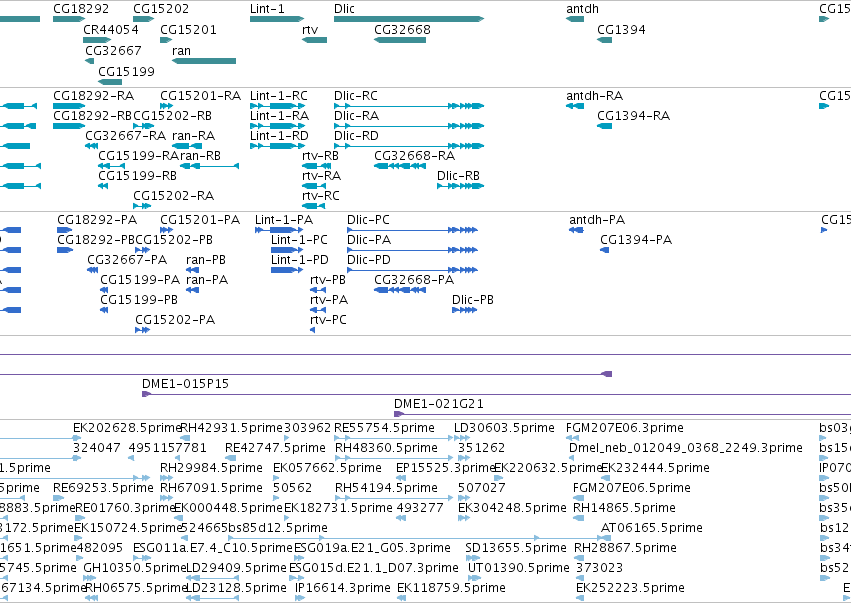Click the CG32668-PA protein label
851x603 pixels.
tap(414, 280)
